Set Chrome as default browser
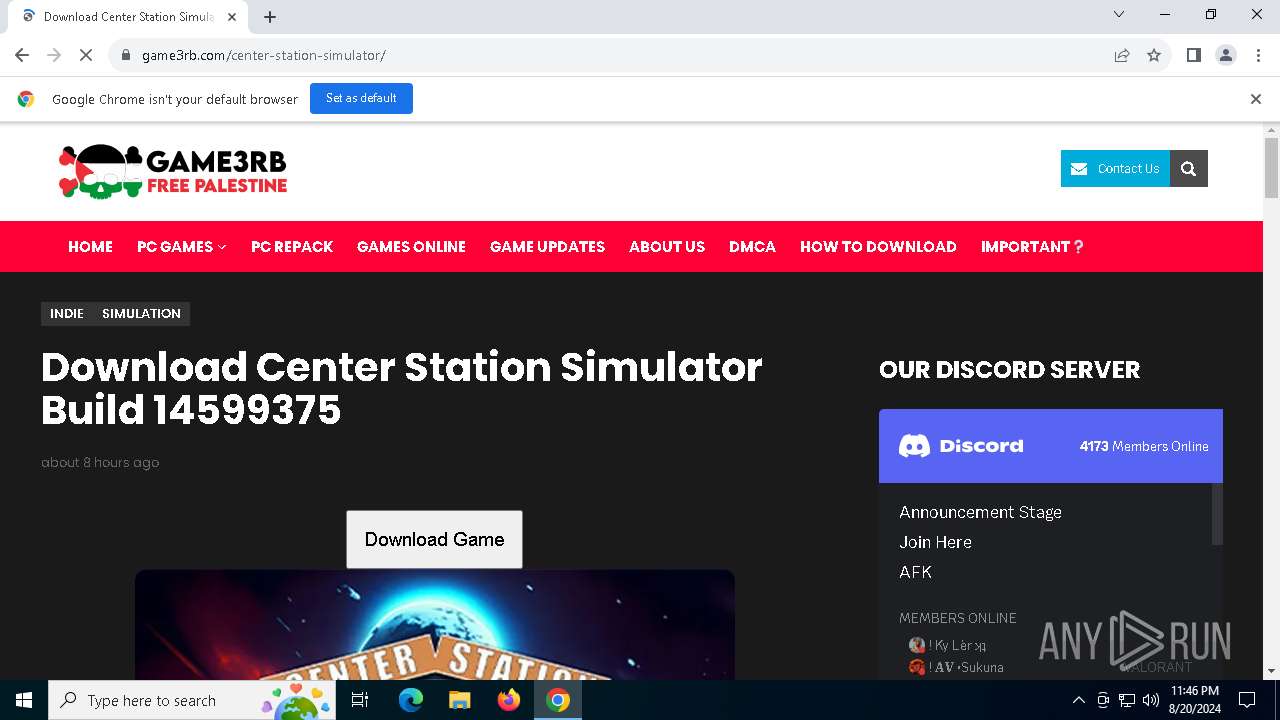Image resolution: width=1280 pixels, height=720 pixels. click(361, 98)
